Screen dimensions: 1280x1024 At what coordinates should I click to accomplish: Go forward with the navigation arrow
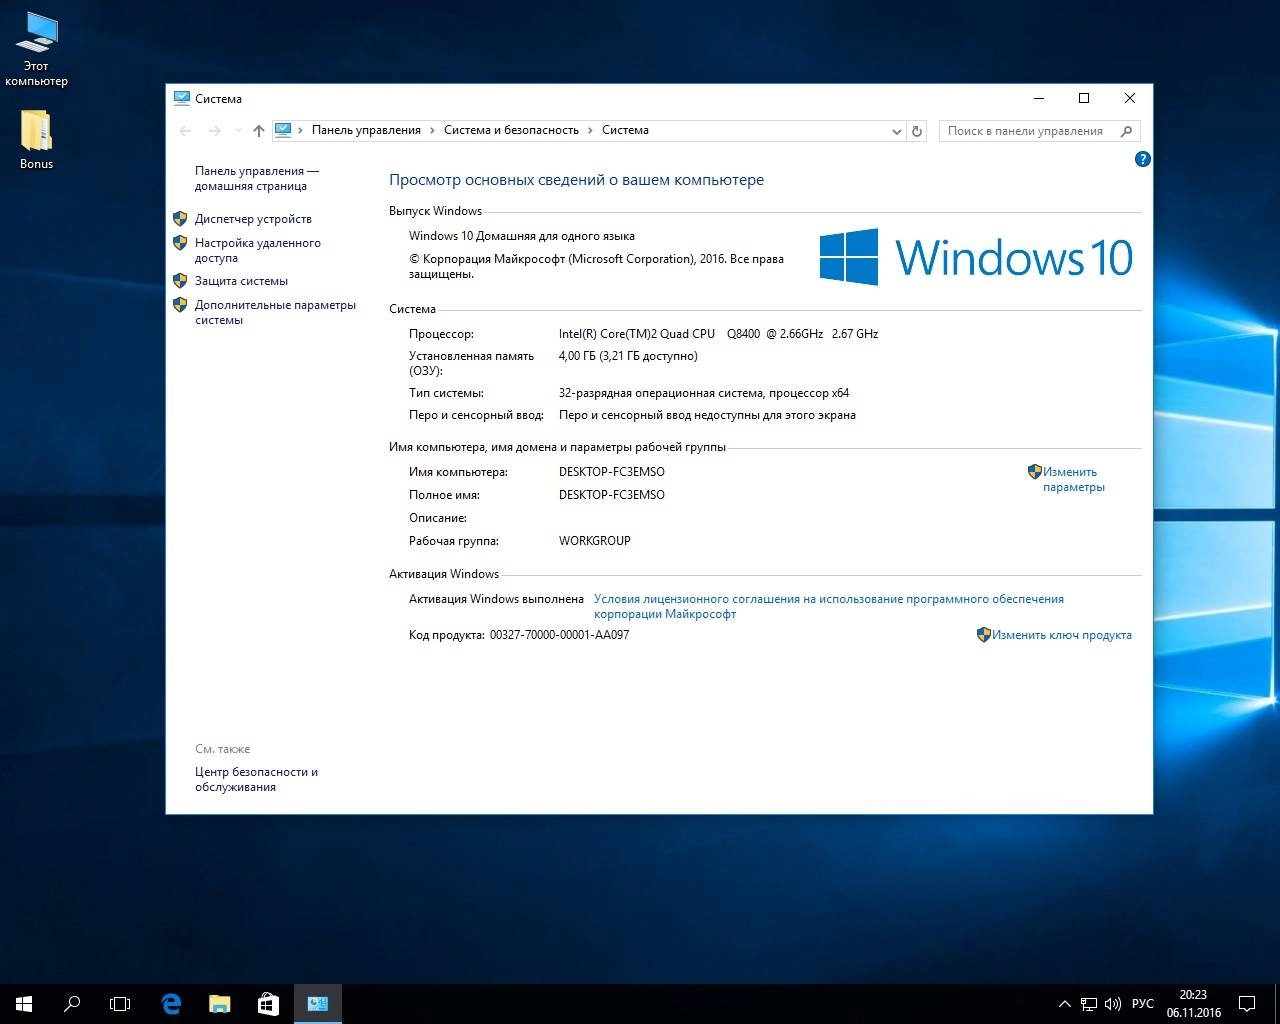(x=214, y=130)
